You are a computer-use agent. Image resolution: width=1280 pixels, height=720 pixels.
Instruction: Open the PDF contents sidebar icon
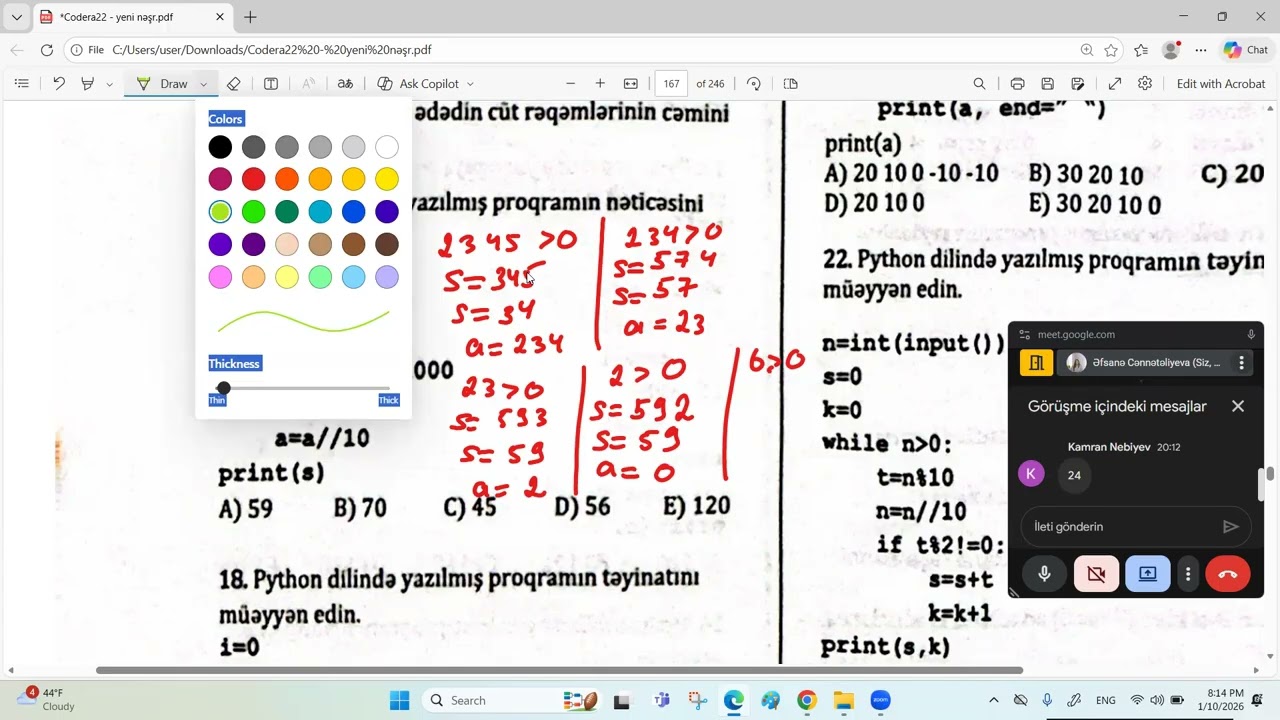[x=22, y=84]
